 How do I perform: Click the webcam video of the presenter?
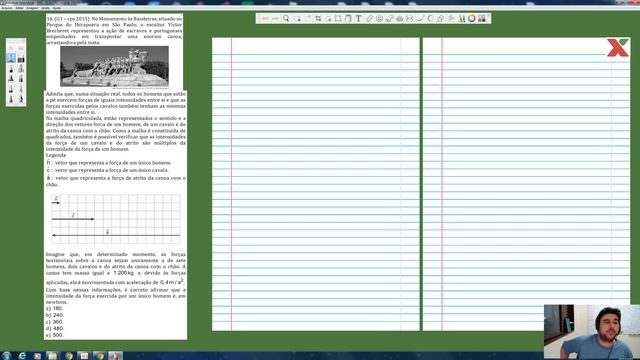tap(592, 332)
